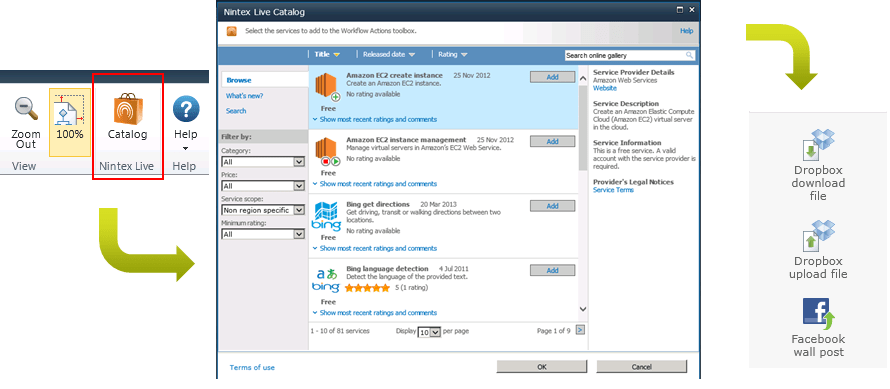Screen dimensions: 890x389
Task: Click the Amazon EC2 instance management title
Action: [x=406, y=140]
